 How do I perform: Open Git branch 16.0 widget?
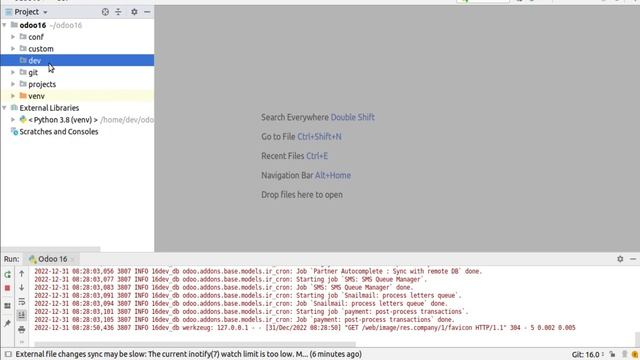(588, 354)
